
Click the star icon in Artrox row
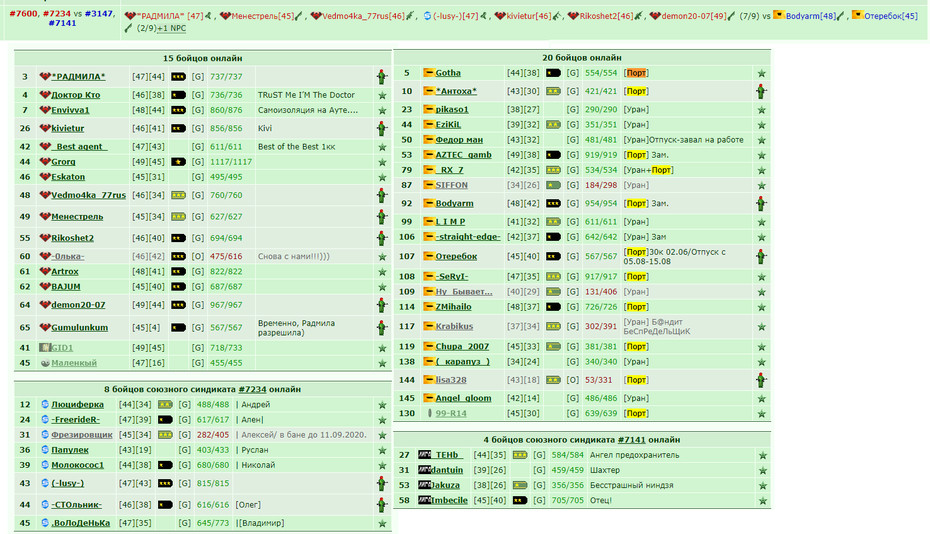pyautogui.click(x=382, y=272)
